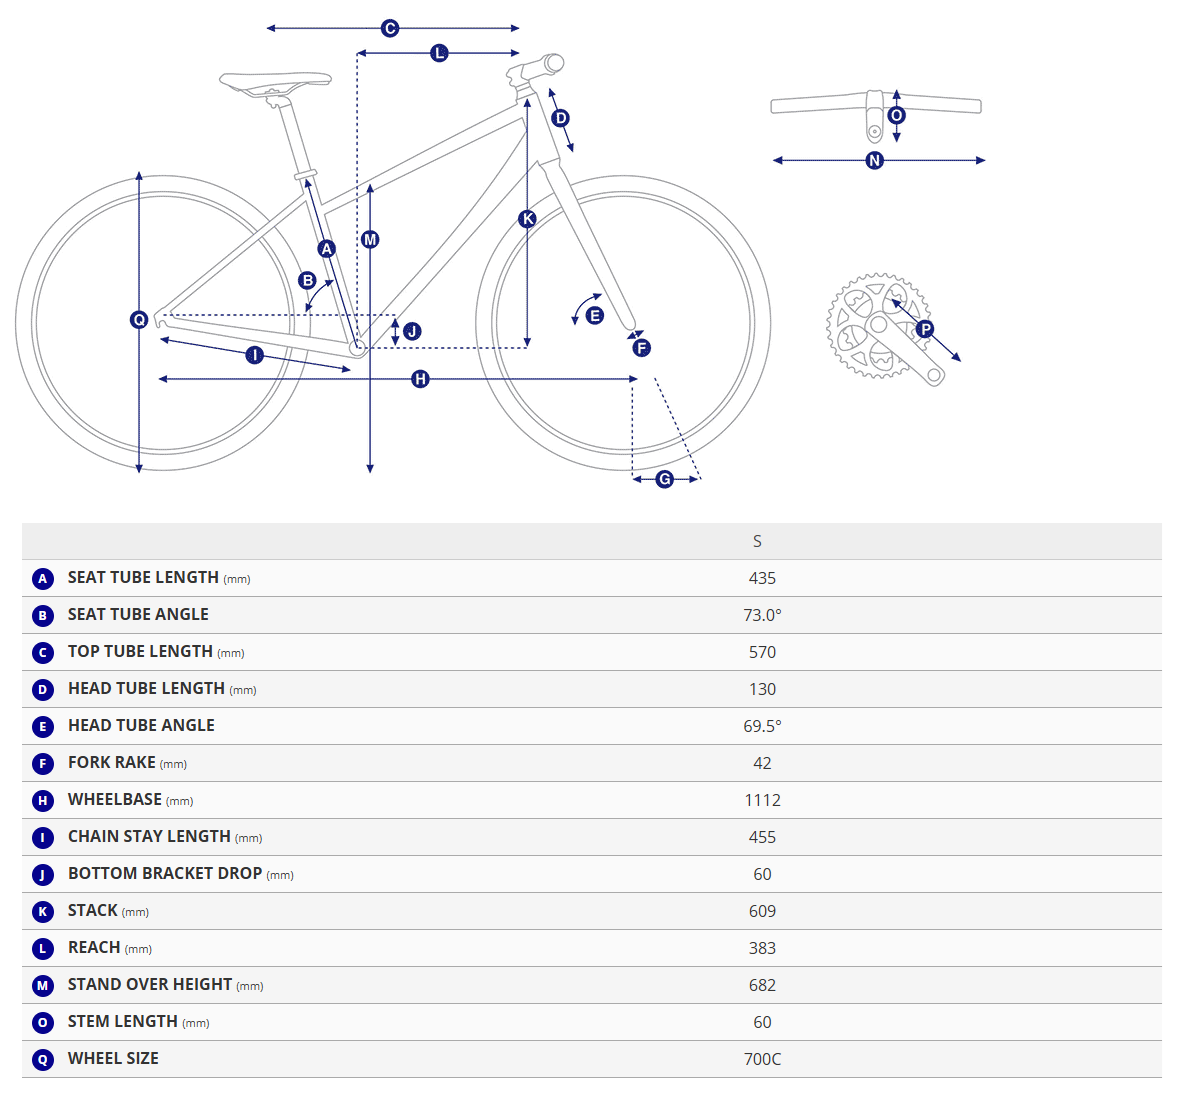Click the B badge in the table
The width and height of the screenshot is (1178, 1099).
[x=43, y=616]
